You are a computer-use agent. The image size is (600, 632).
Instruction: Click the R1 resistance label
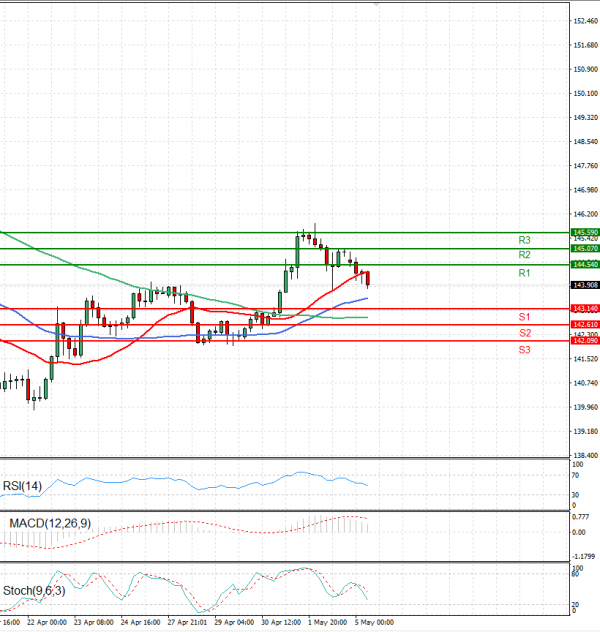(x=524, y=273)
